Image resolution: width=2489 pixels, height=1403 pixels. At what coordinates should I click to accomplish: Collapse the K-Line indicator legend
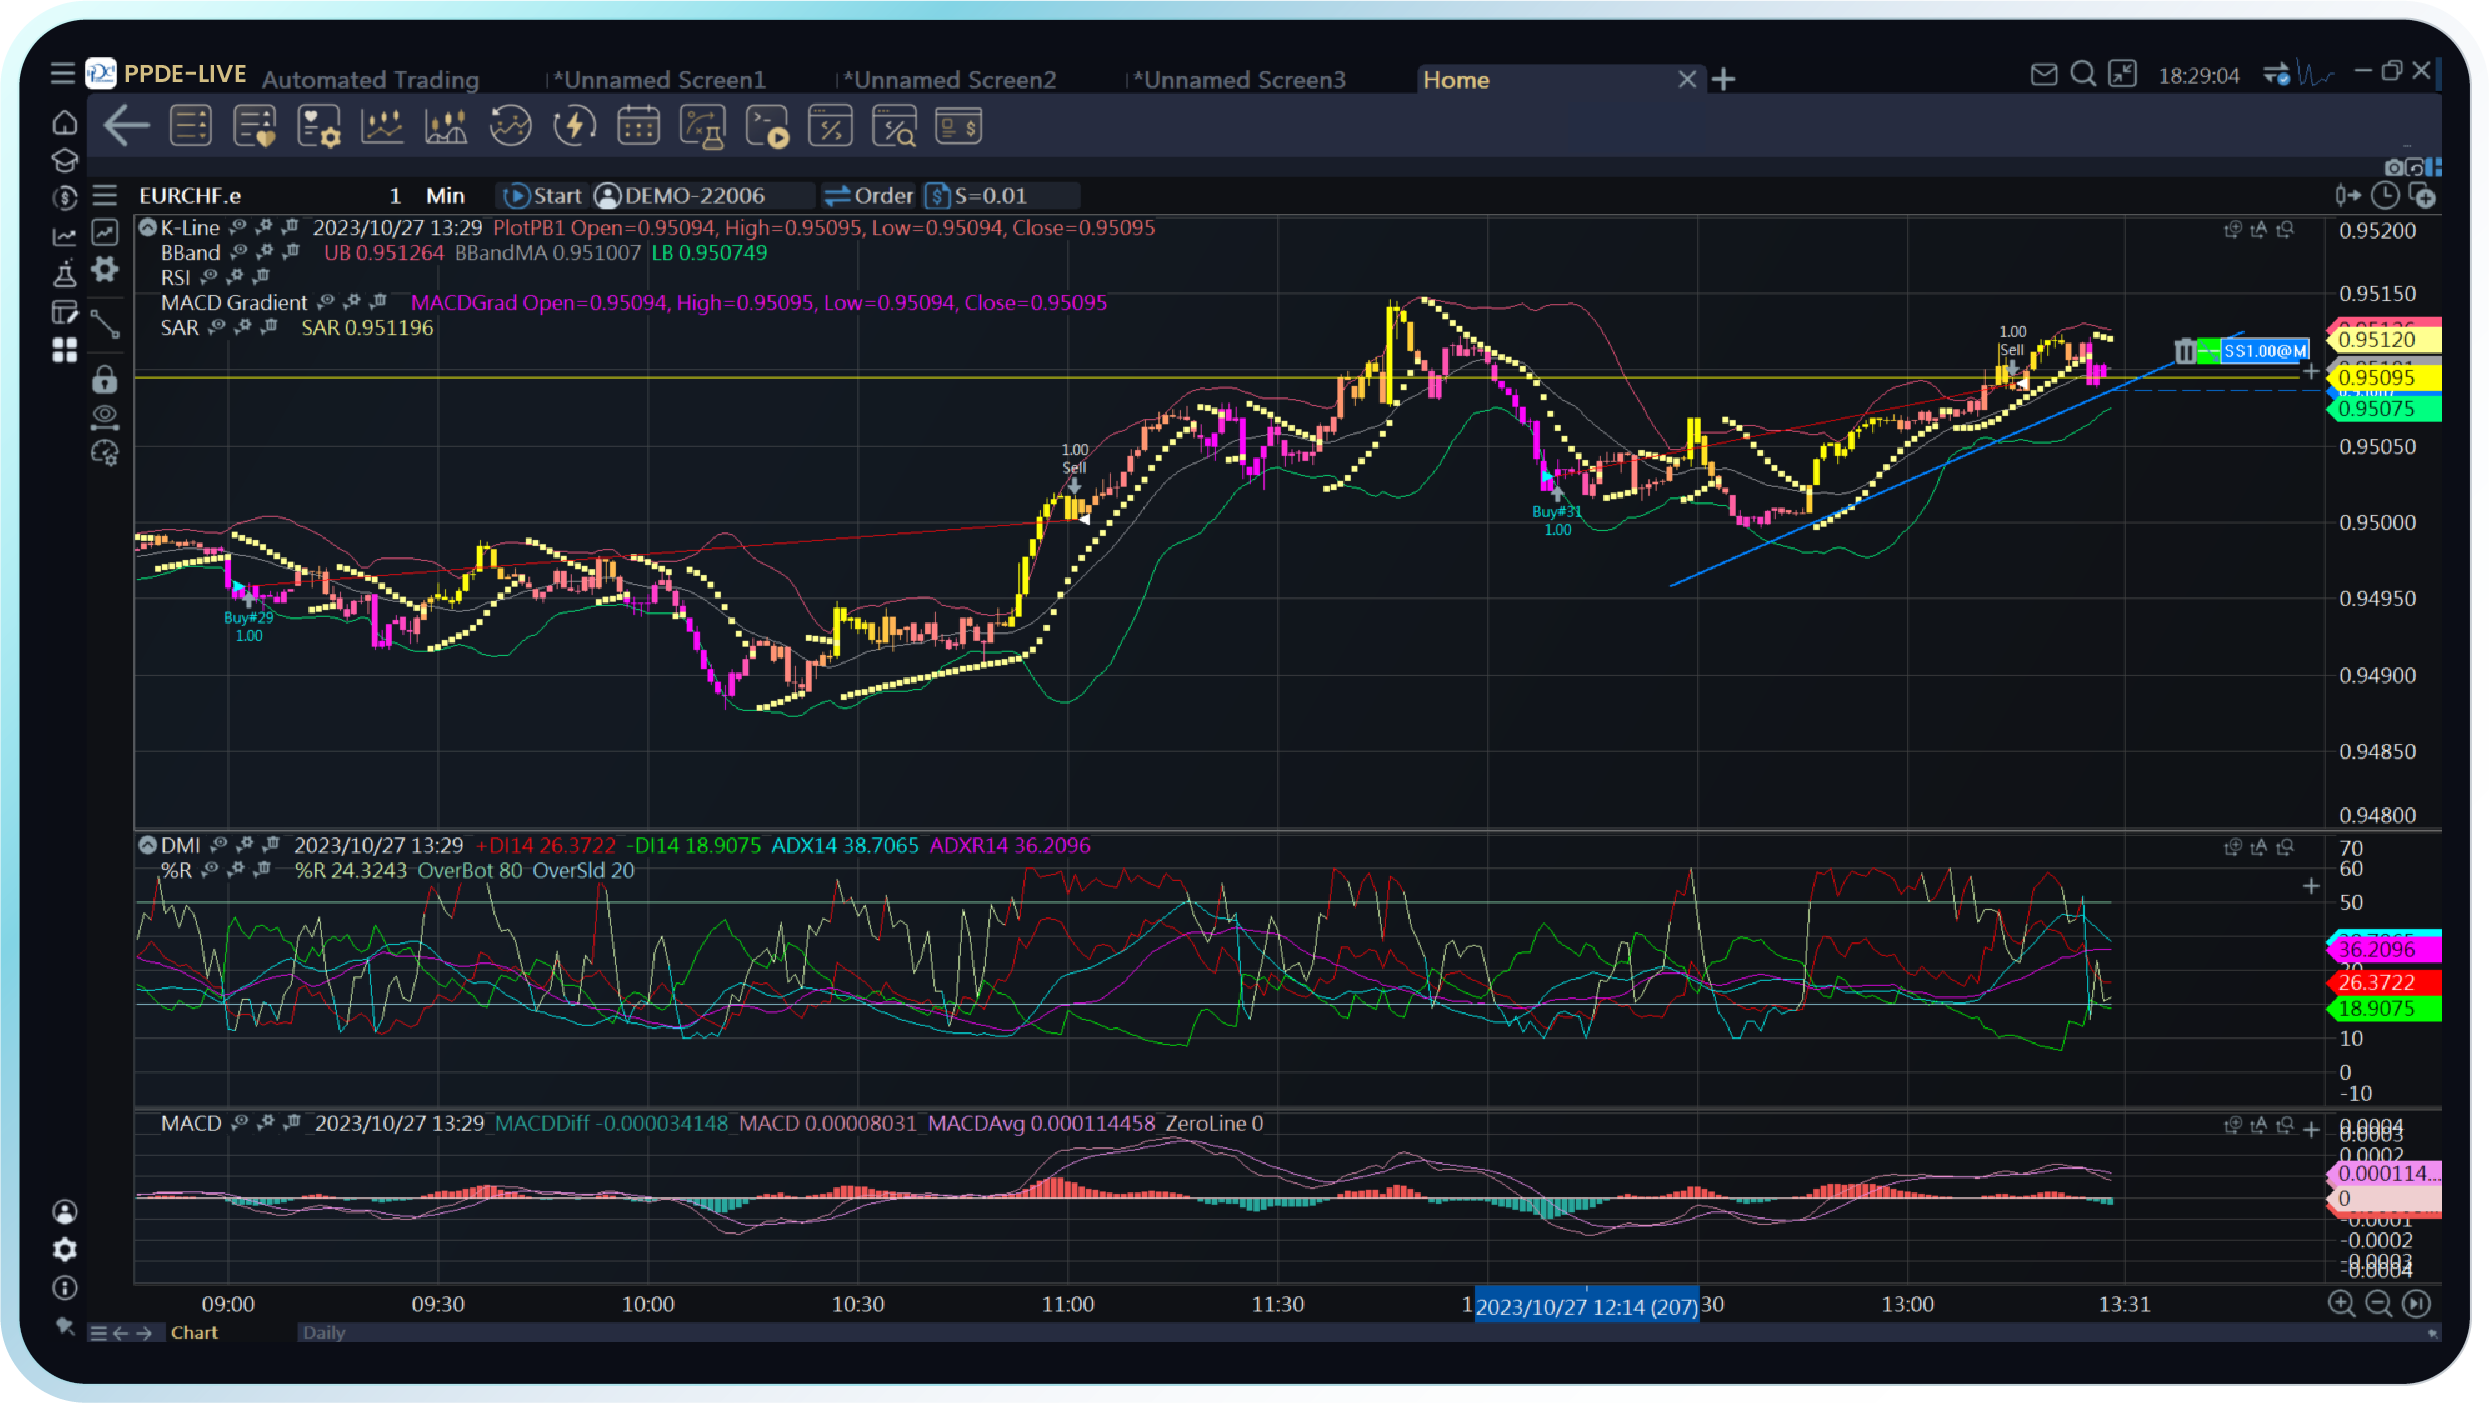(x=147, y=228)
